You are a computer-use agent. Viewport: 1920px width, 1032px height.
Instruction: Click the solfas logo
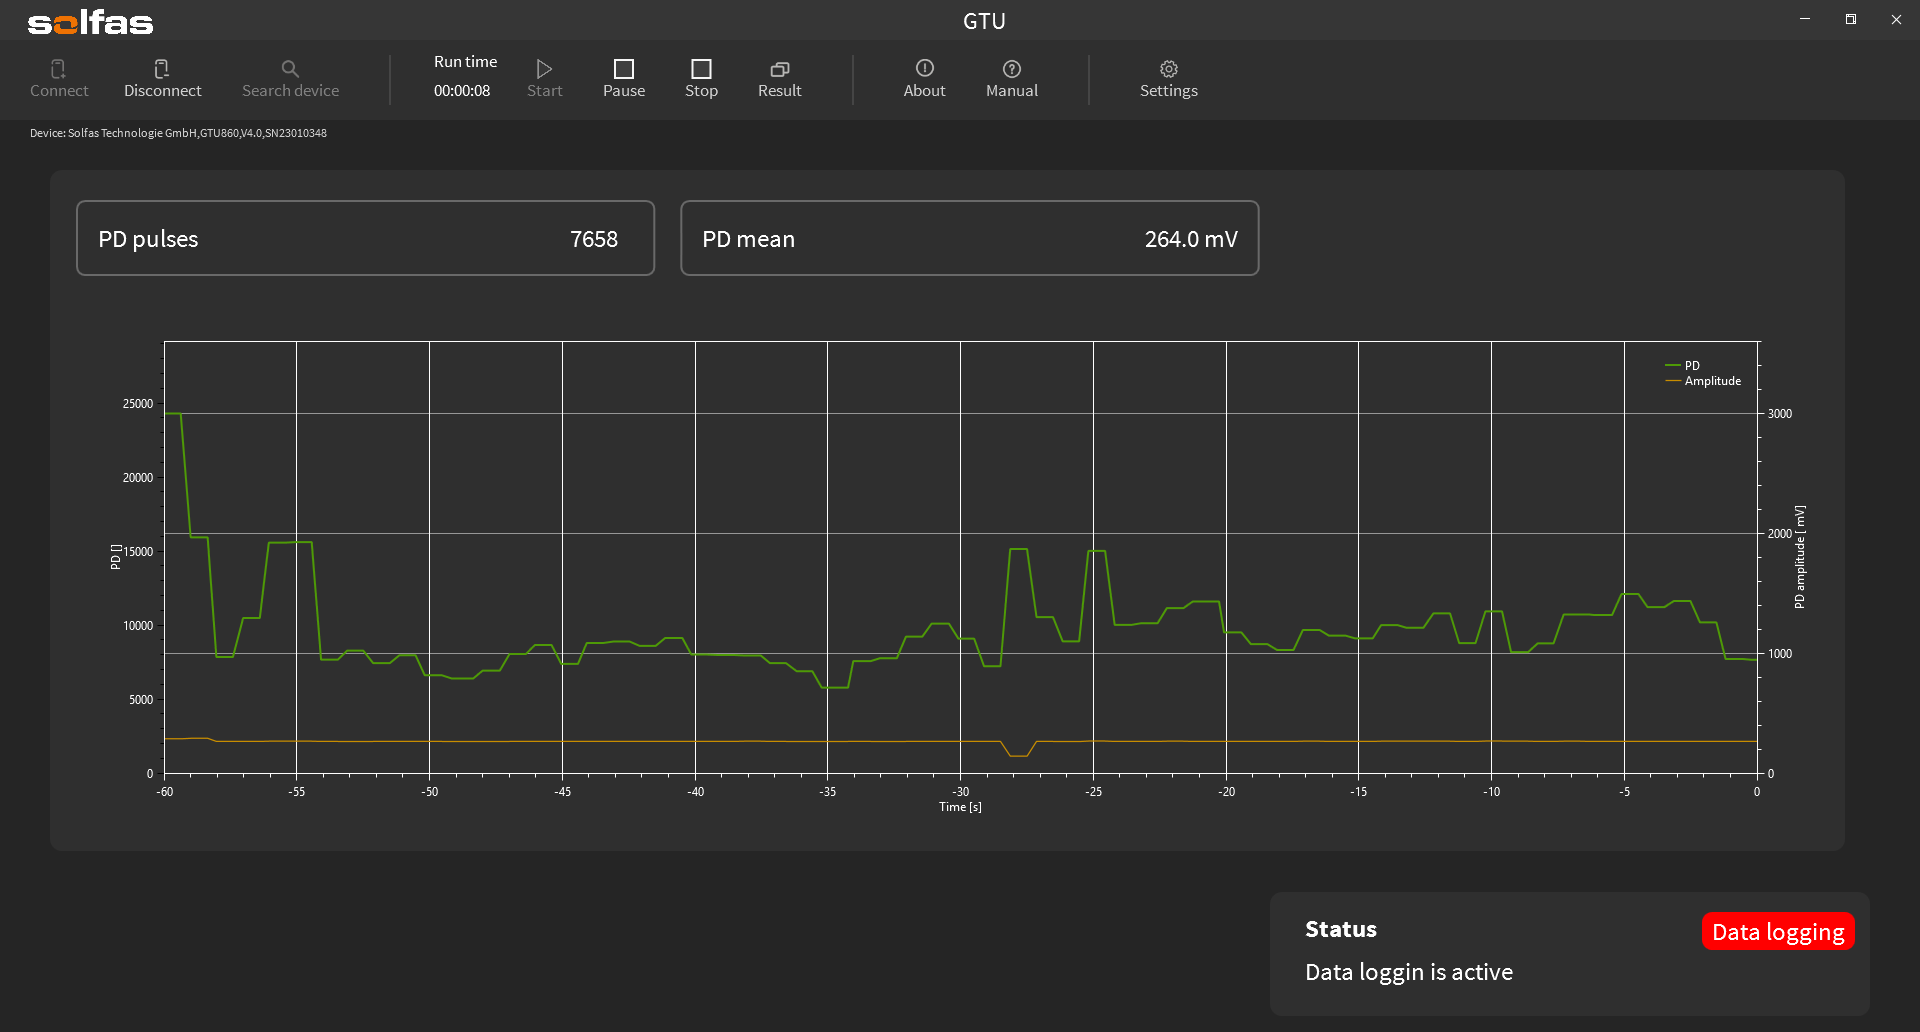click(90, 22)
